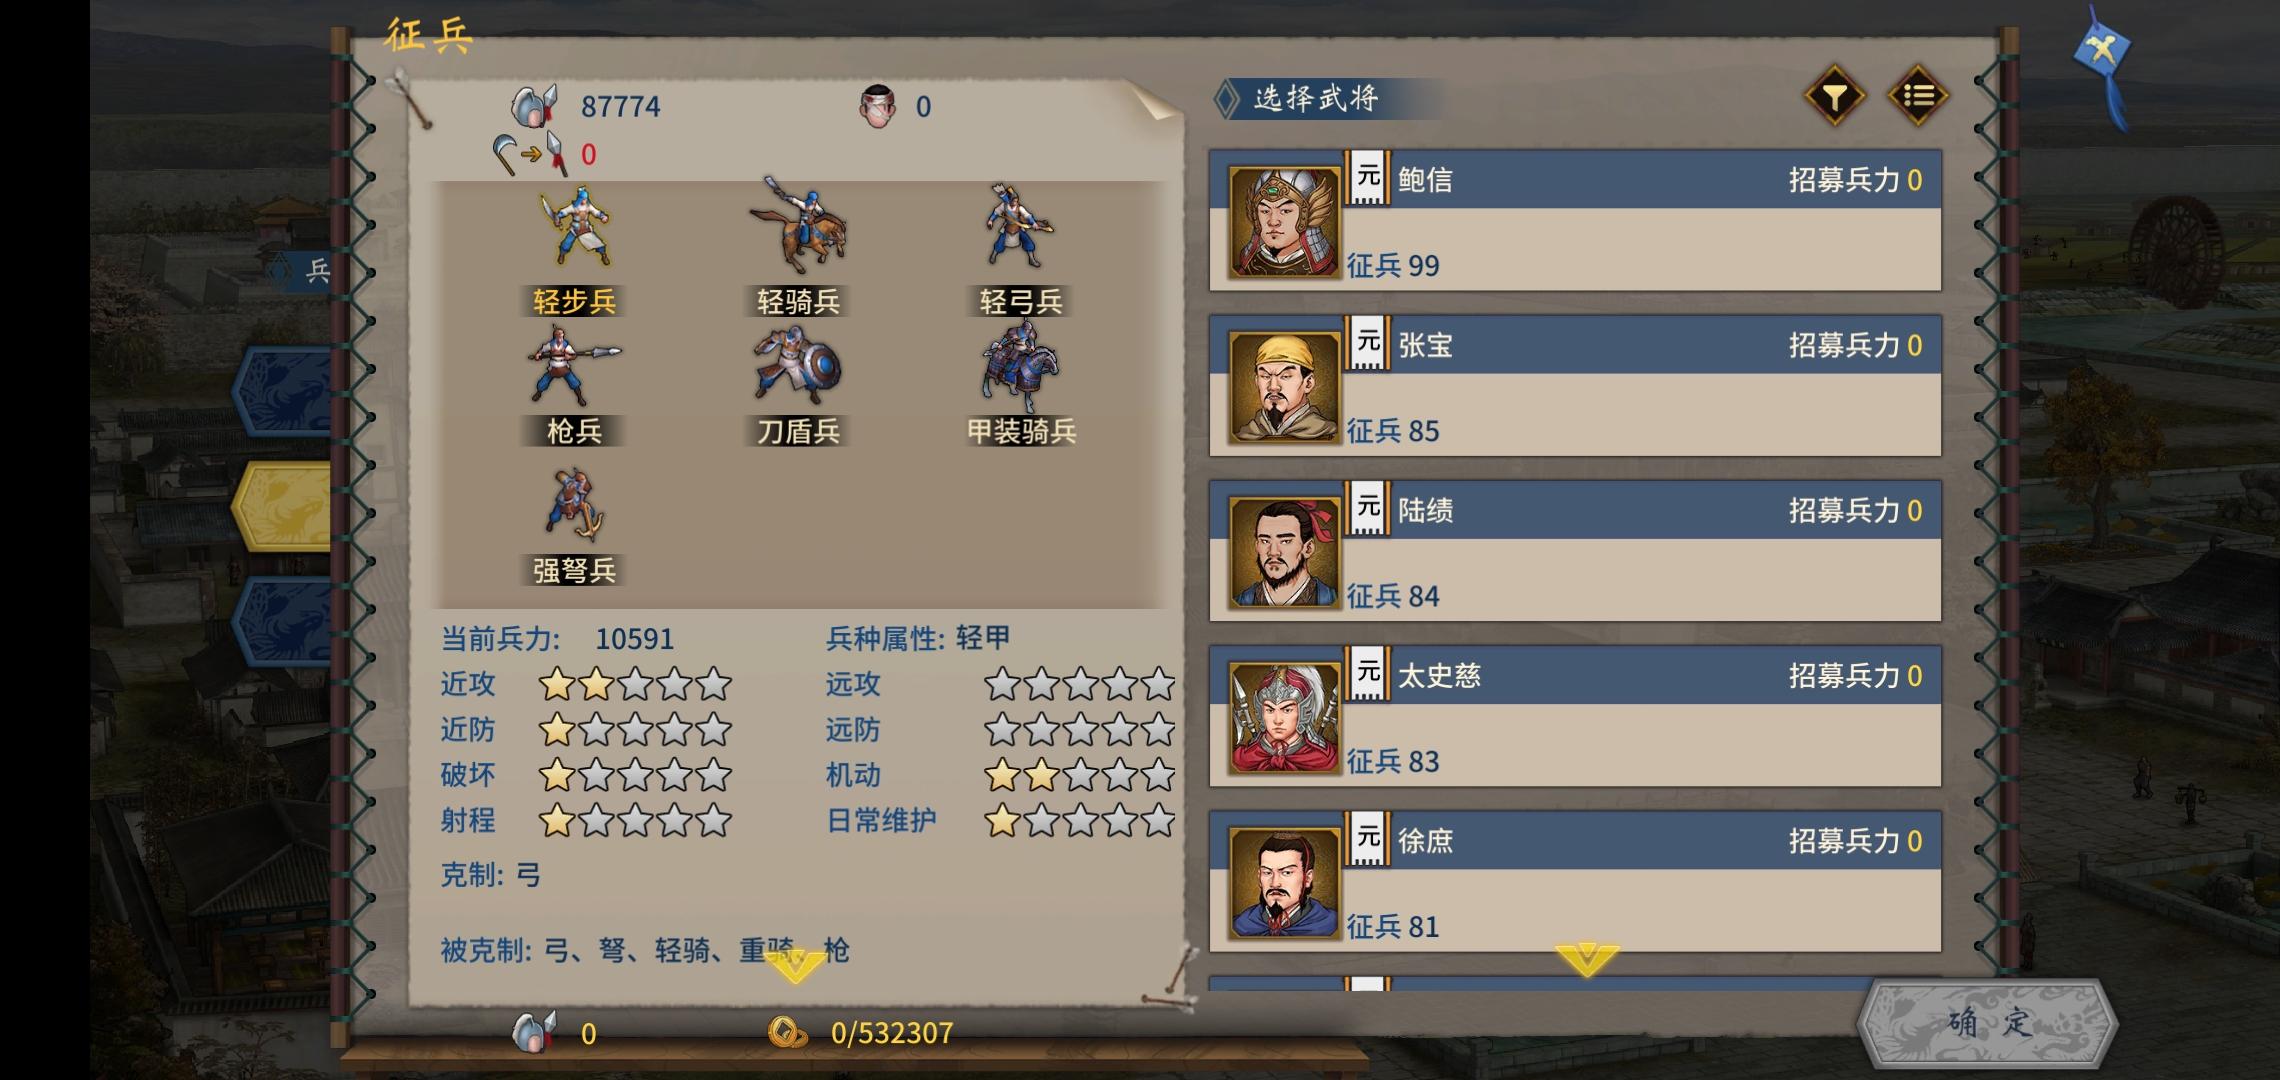
Task: Open the list sort icon
Action: (x=1917, y=96)
